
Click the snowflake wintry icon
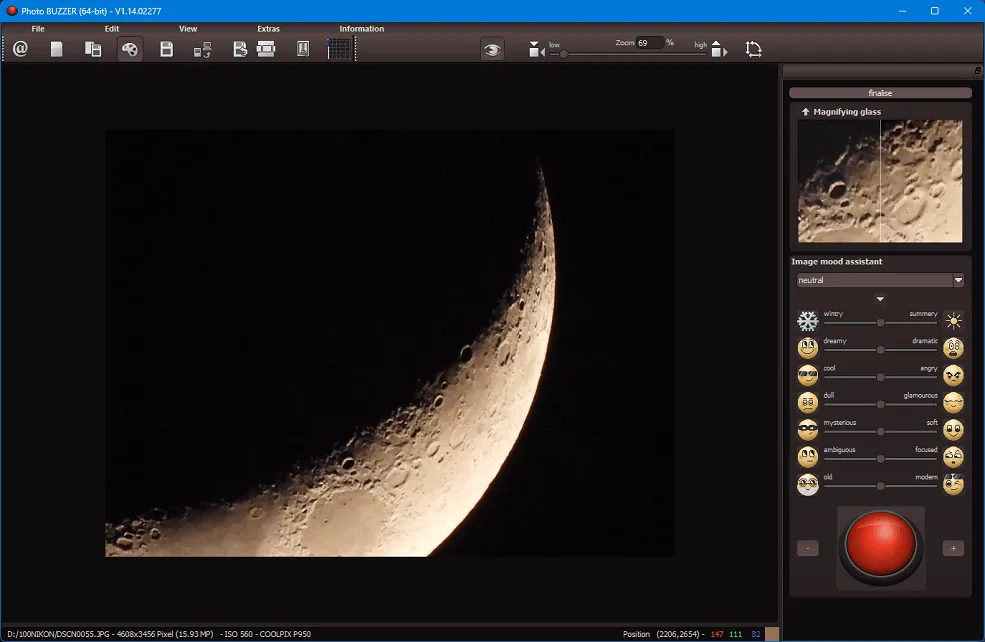(x=808, y=321)
